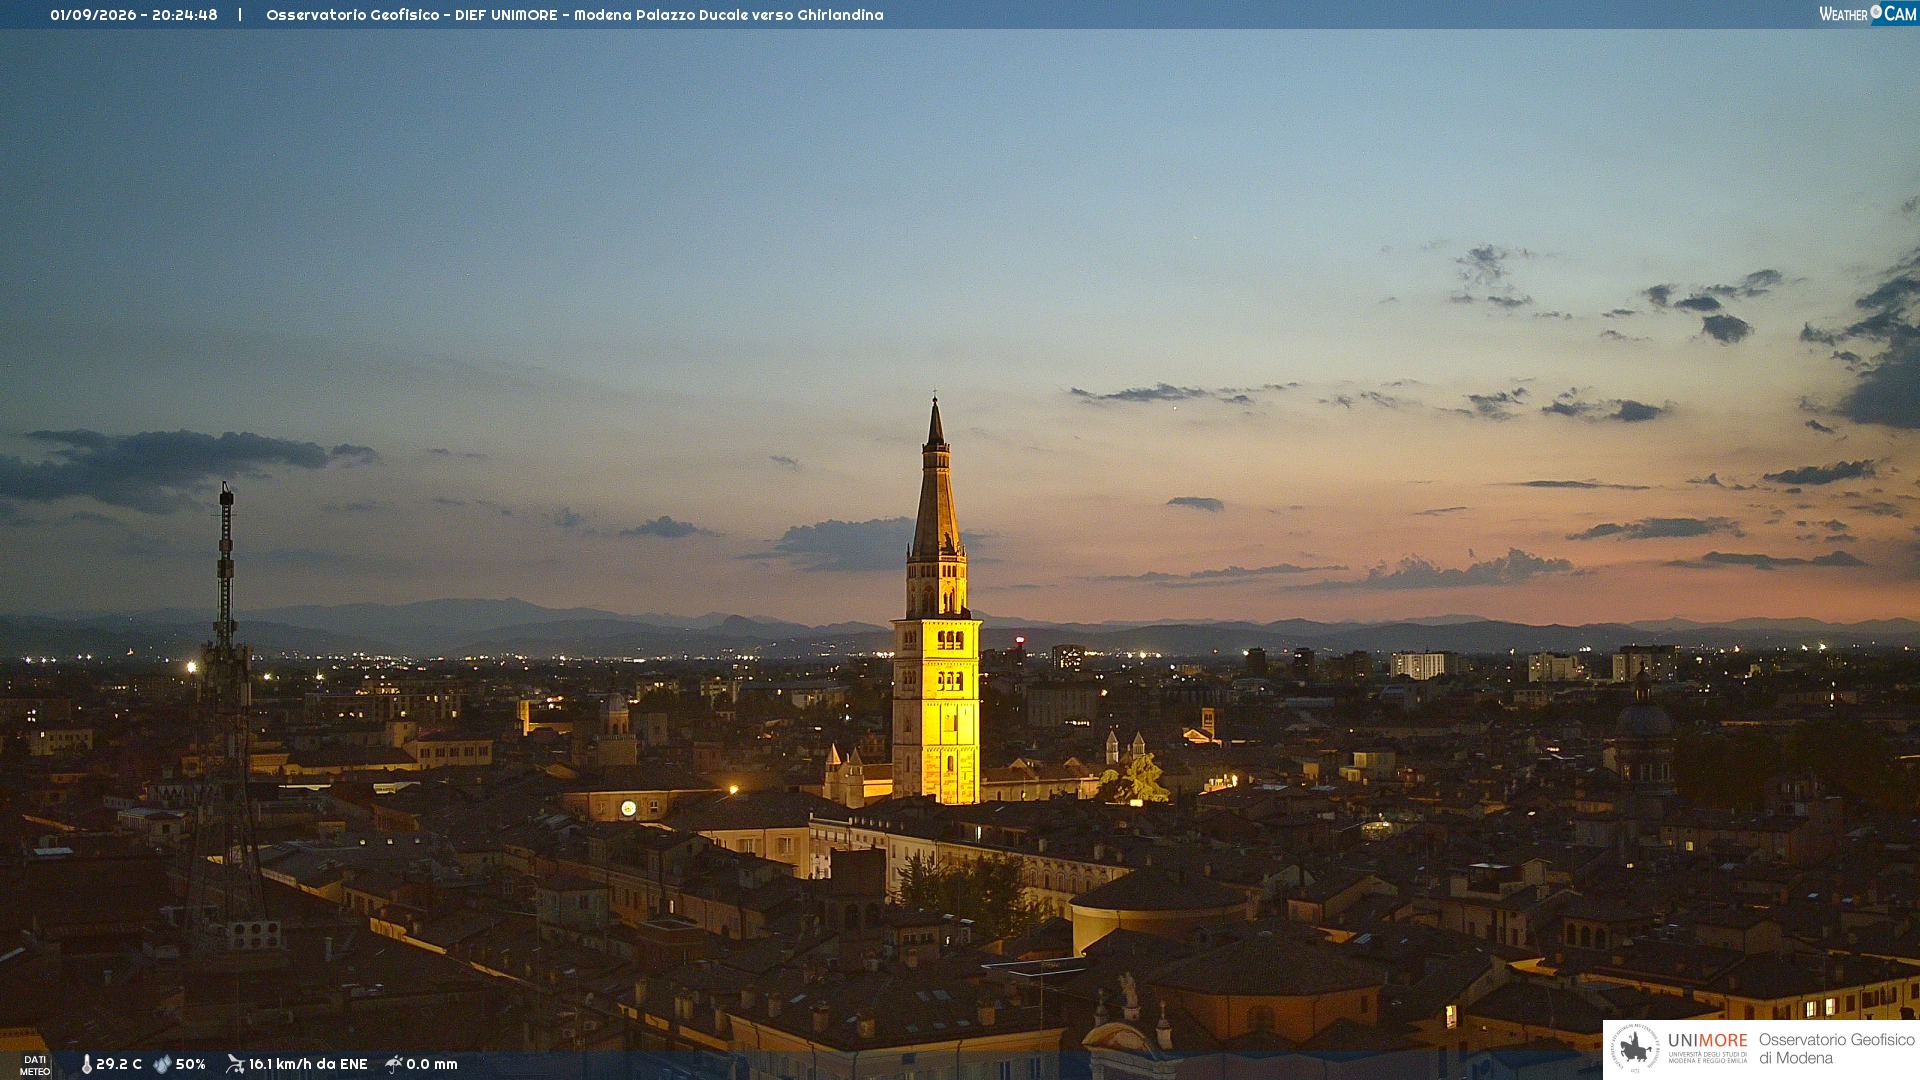Click the 29.2 C temperature reading
The height and width of the screenshot is (1080, 1920).
point(119,1064)
